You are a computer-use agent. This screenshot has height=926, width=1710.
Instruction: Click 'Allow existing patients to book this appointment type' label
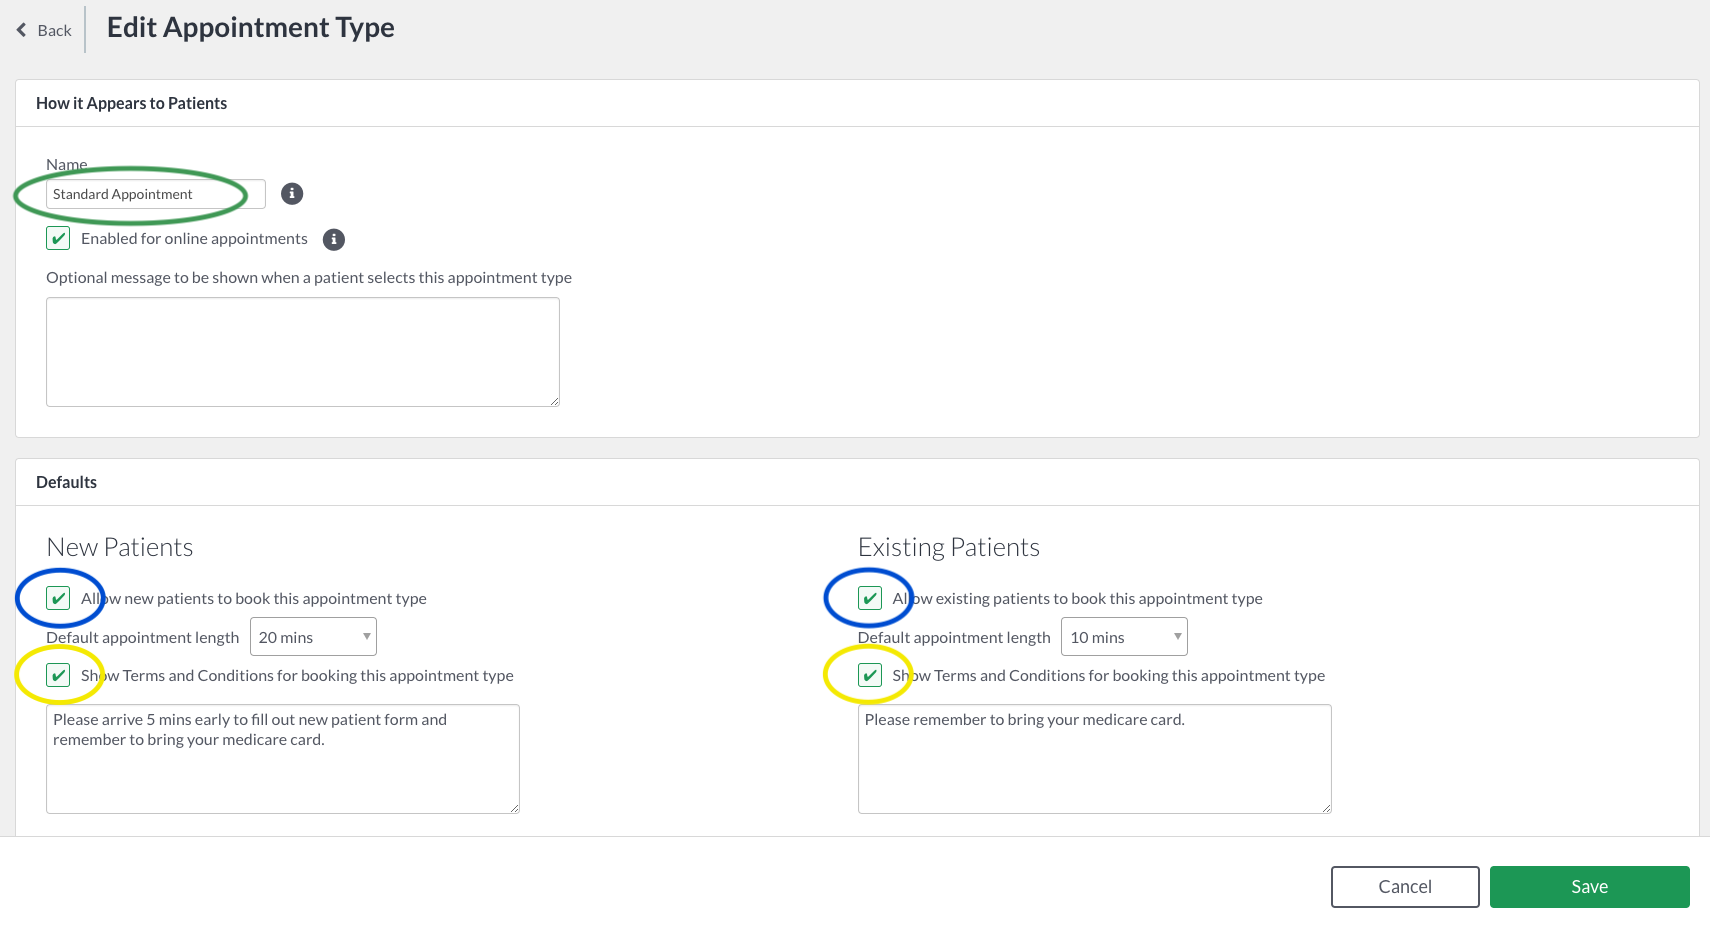click(x=1077, y=598)
